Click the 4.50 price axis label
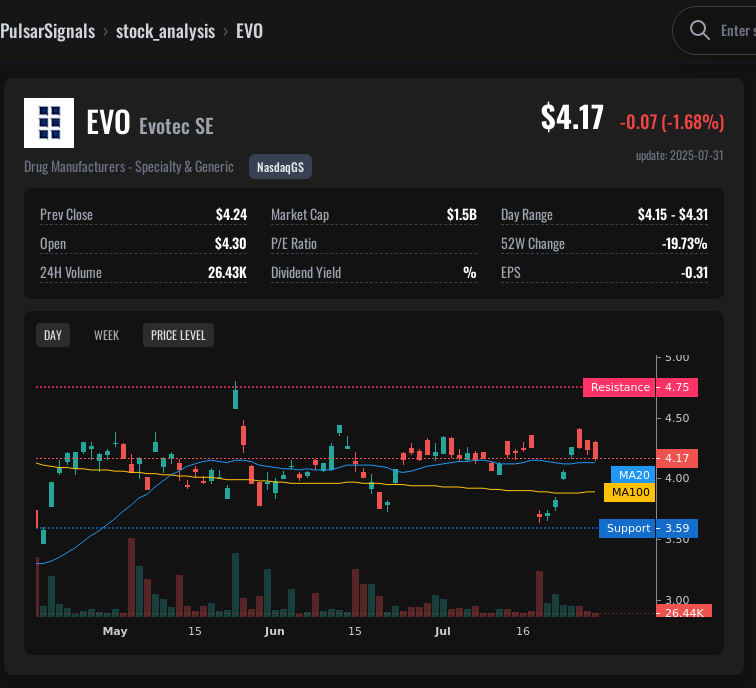 [677, 418]
